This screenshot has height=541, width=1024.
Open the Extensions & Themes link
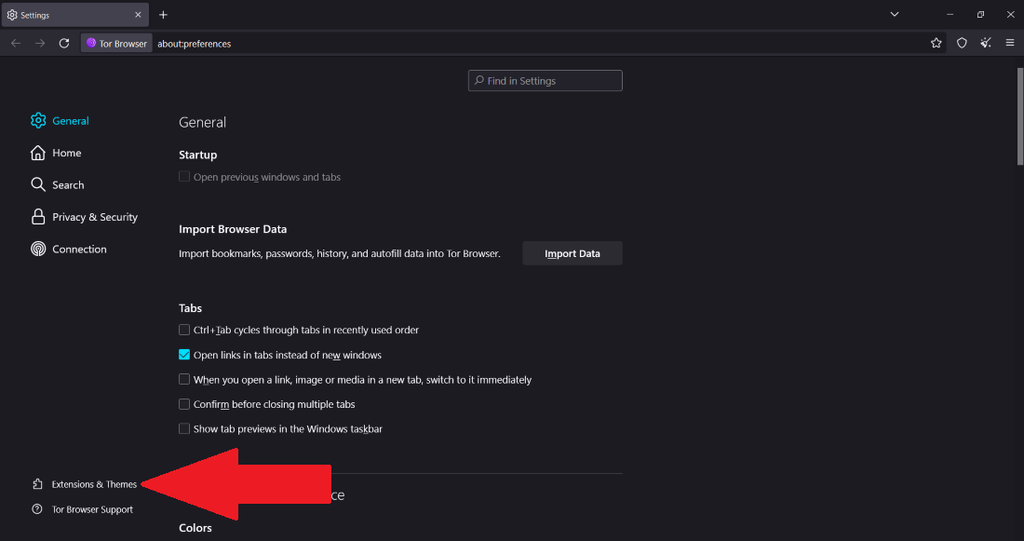[x=93, y=485]
